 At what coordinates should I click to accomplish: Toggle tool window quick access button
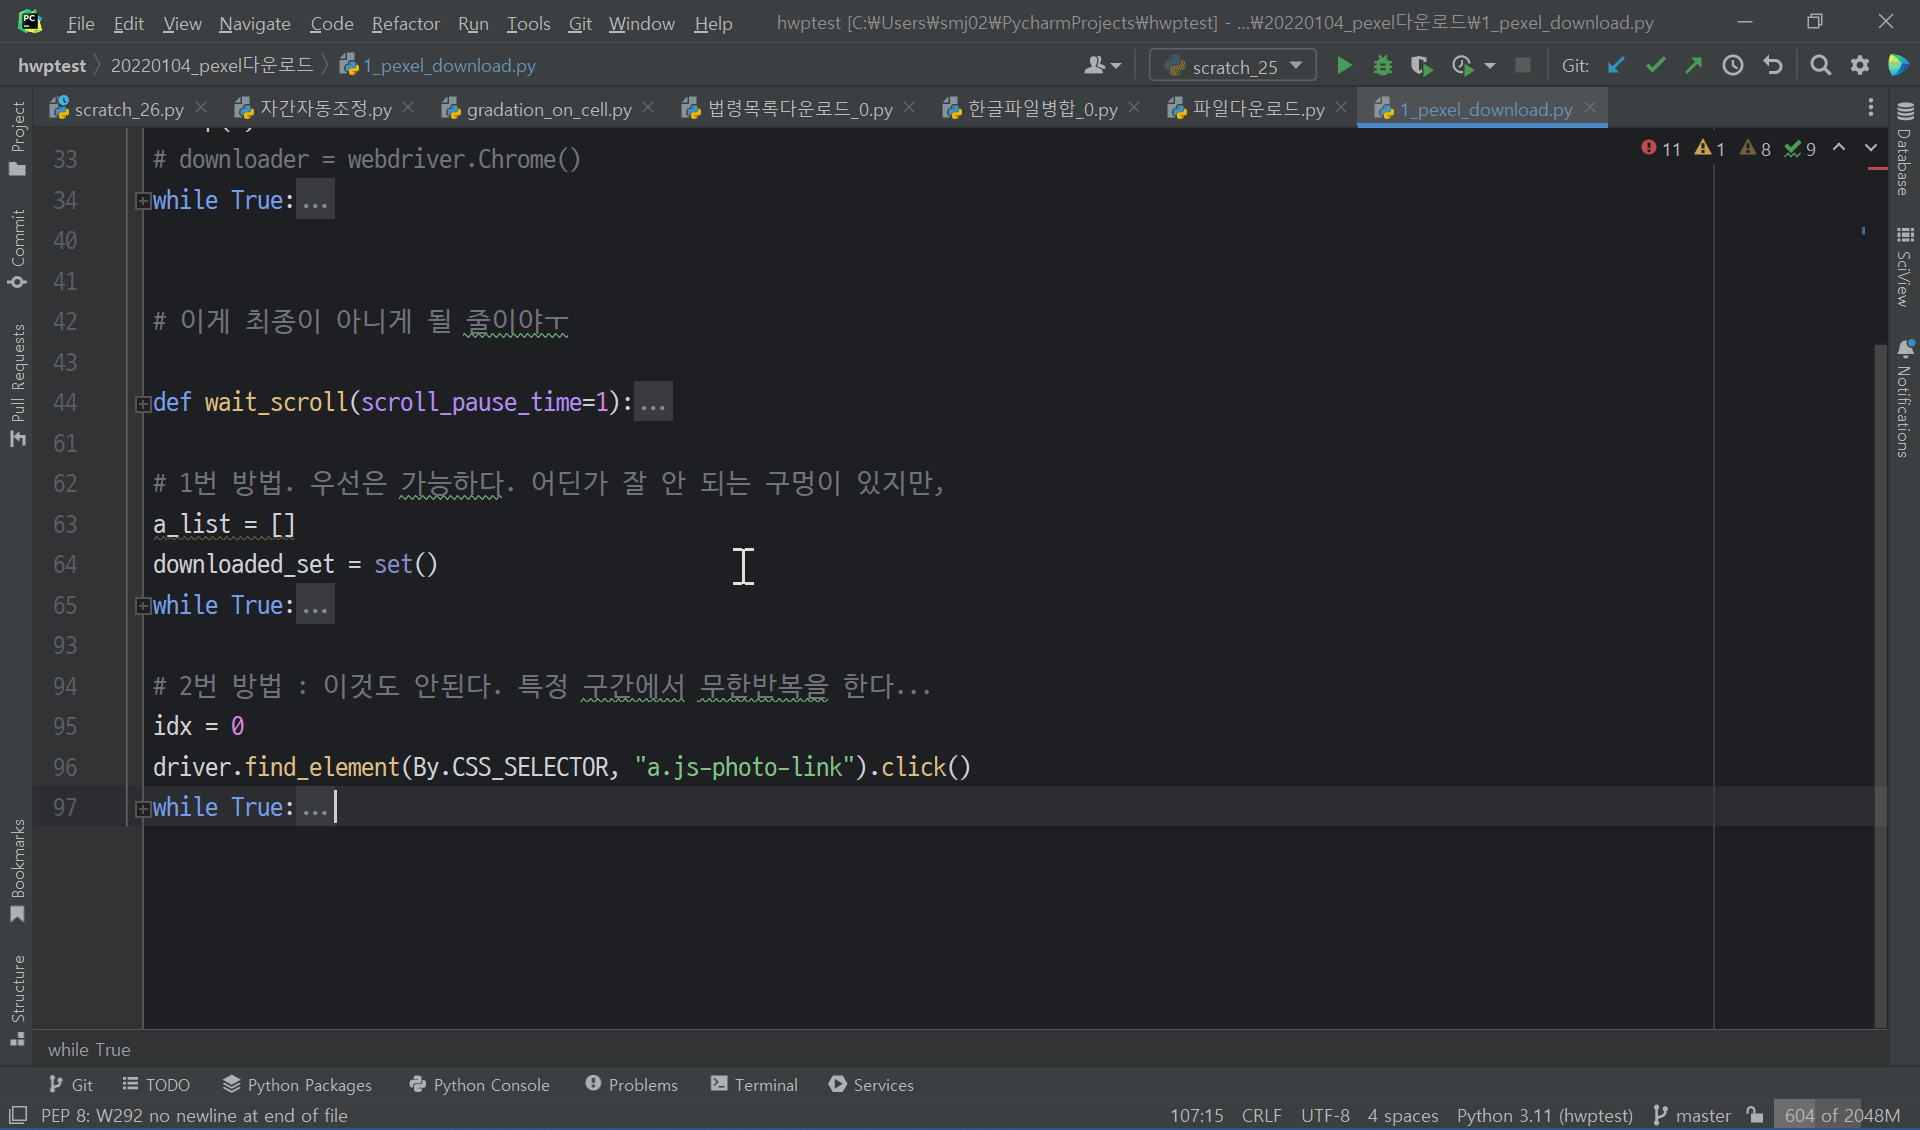tap(18, 1115)
